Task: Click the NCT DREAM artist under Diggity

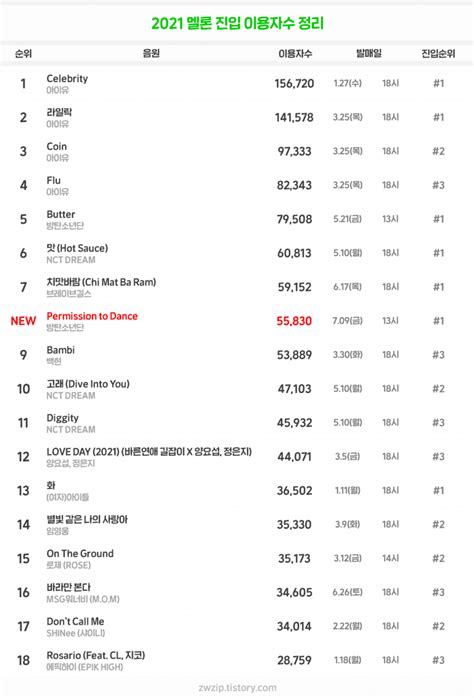Action: pos(71,430)
